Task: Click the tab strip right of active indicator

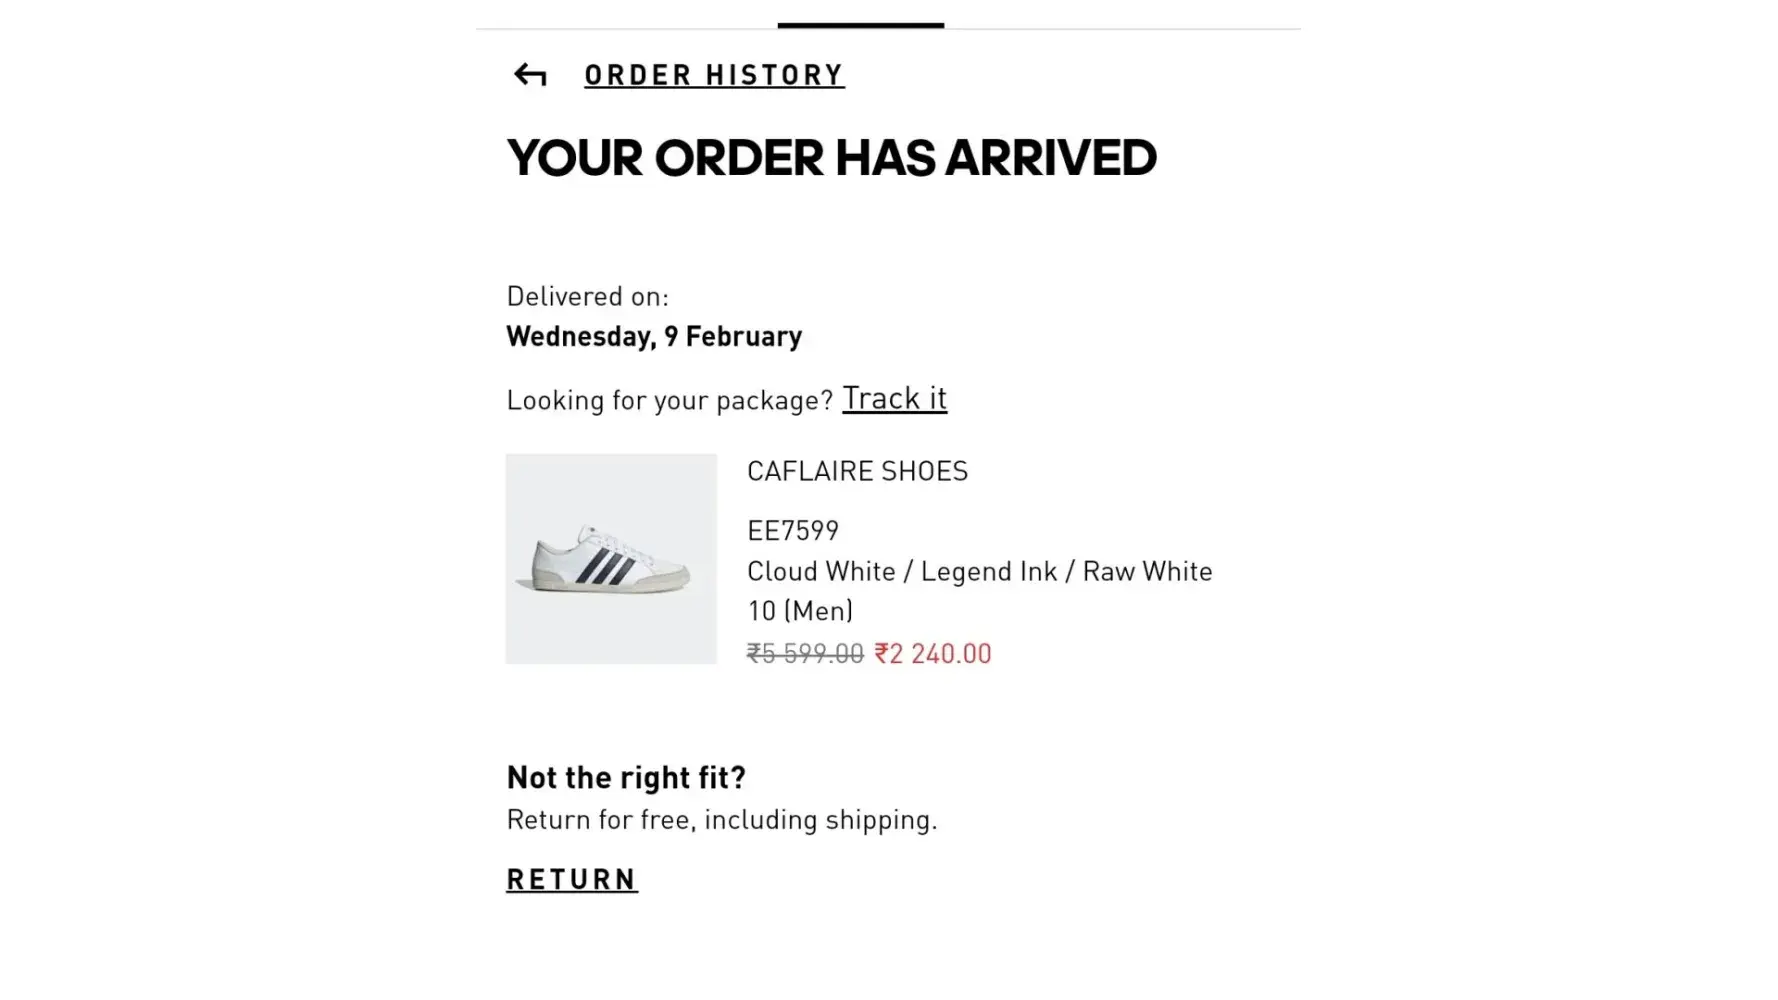Action: point(1120,27)
